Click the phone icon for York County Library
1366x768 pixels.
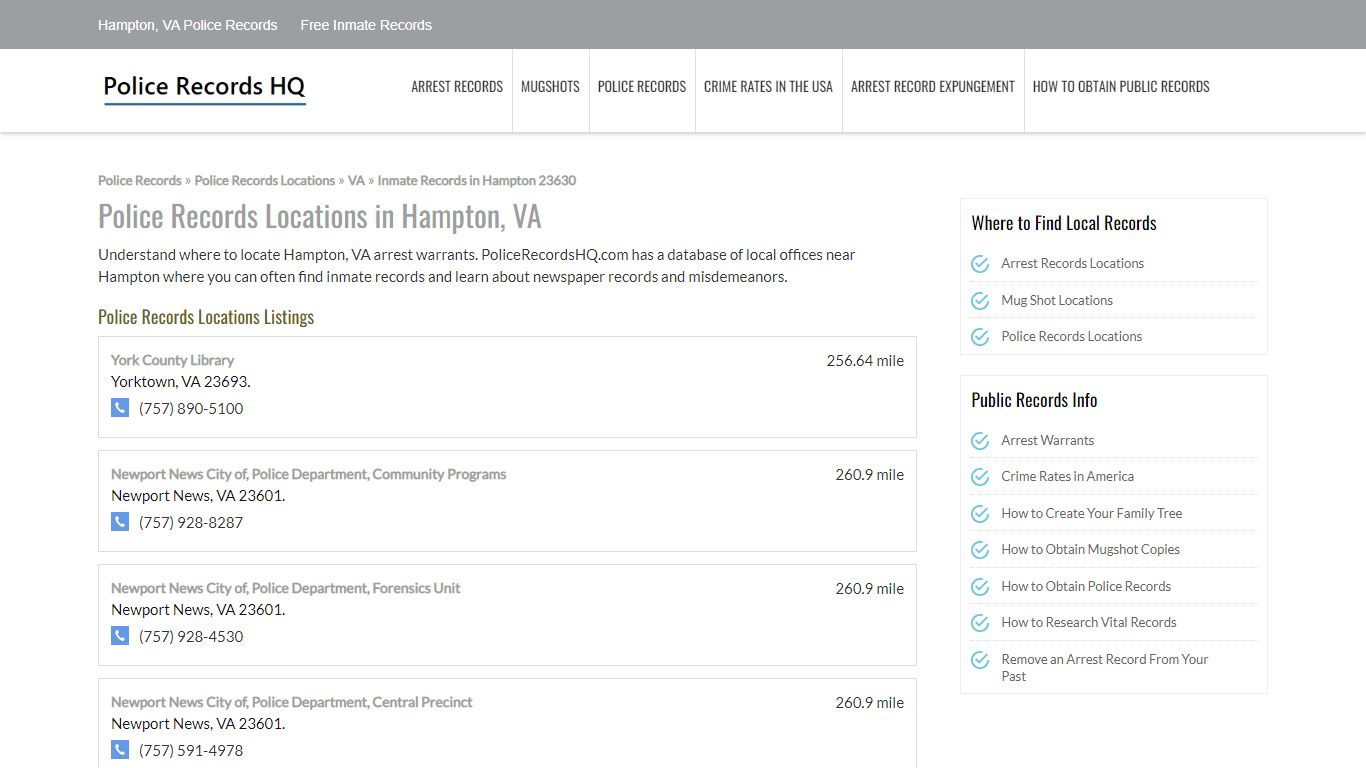[120, 407]
